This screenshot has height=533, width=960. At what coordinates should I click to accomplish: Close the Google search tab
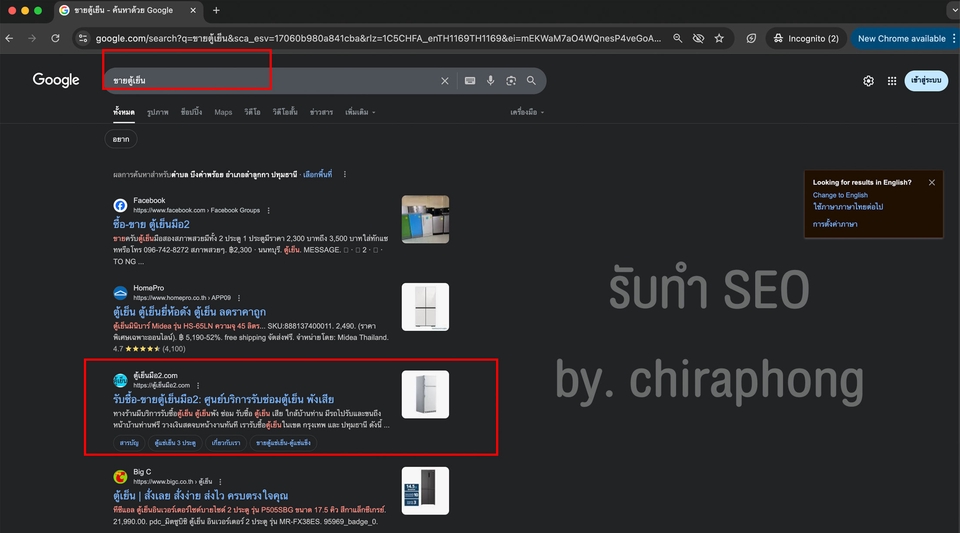click(x=193, y=10)
